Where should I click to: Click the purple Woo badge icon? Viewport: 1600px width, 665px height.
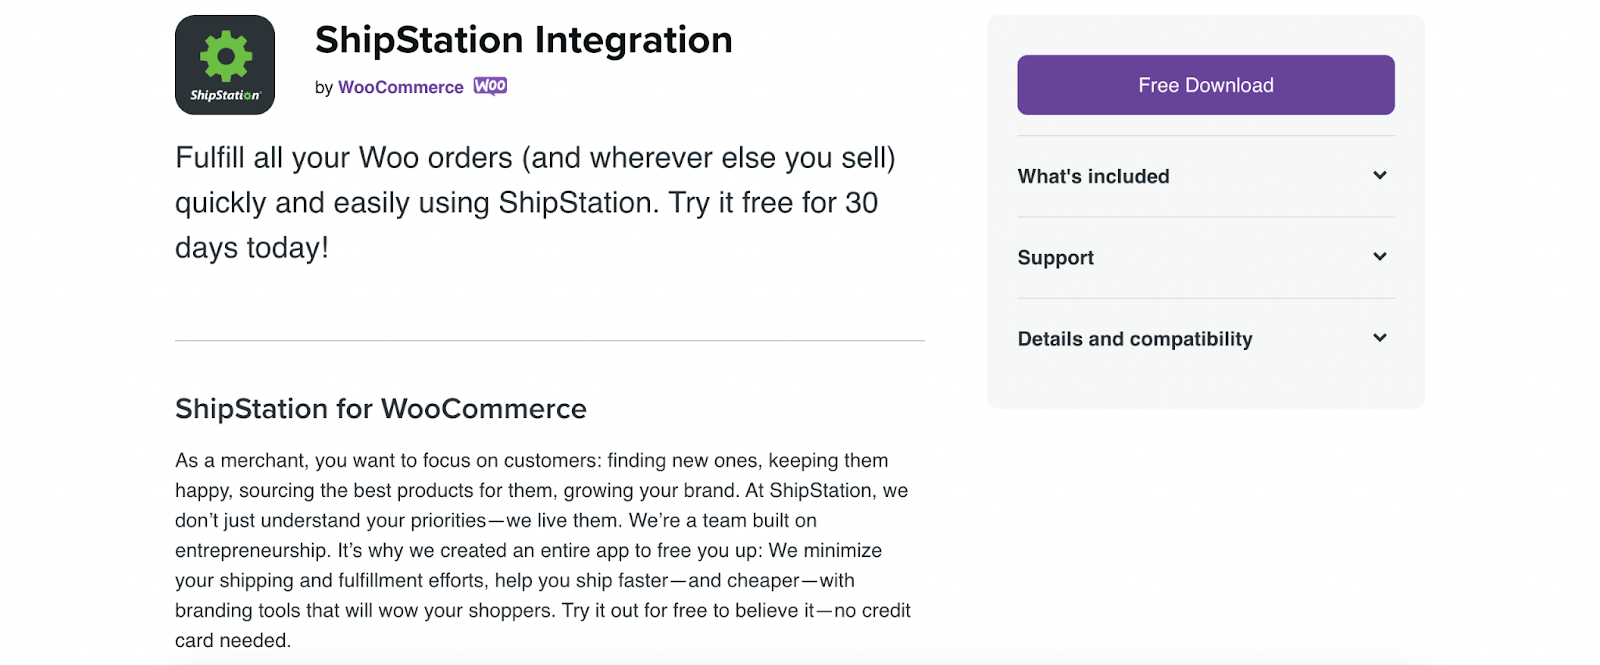(490, 86)
